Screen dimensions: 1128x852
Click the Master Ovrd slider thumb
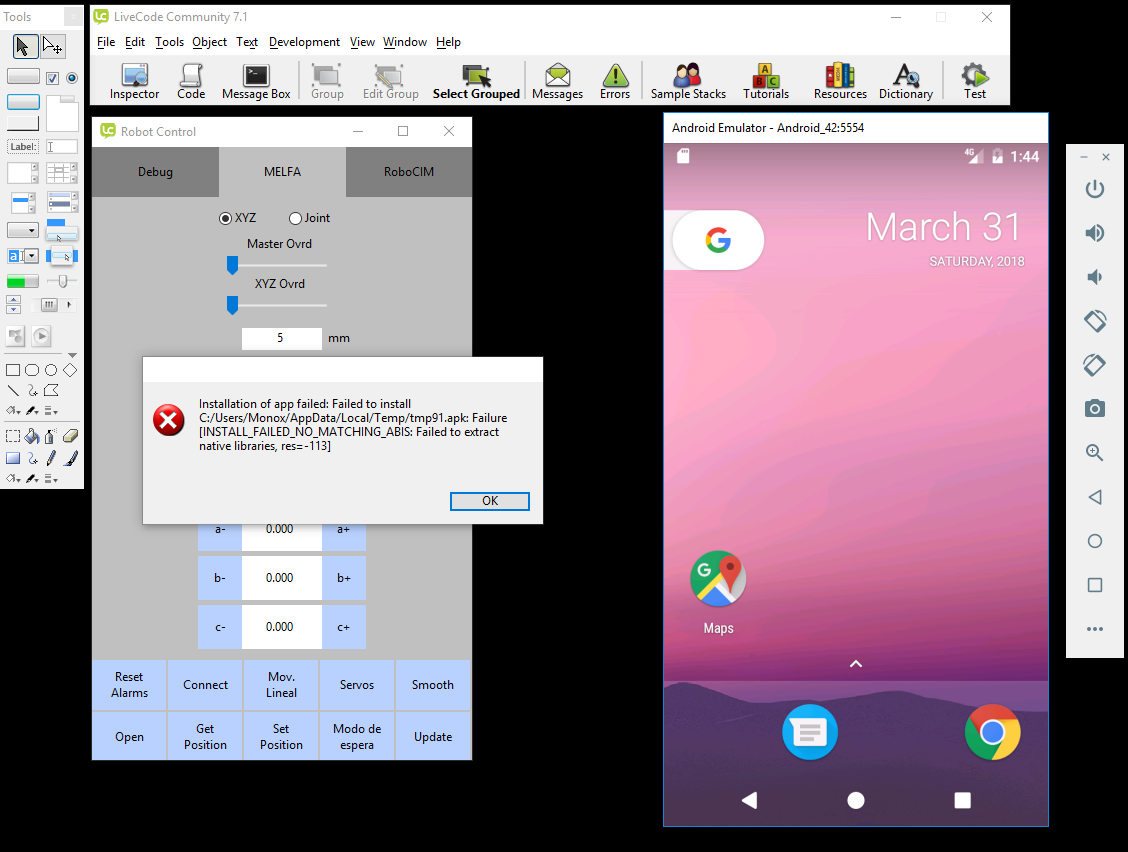coord(232,266)
